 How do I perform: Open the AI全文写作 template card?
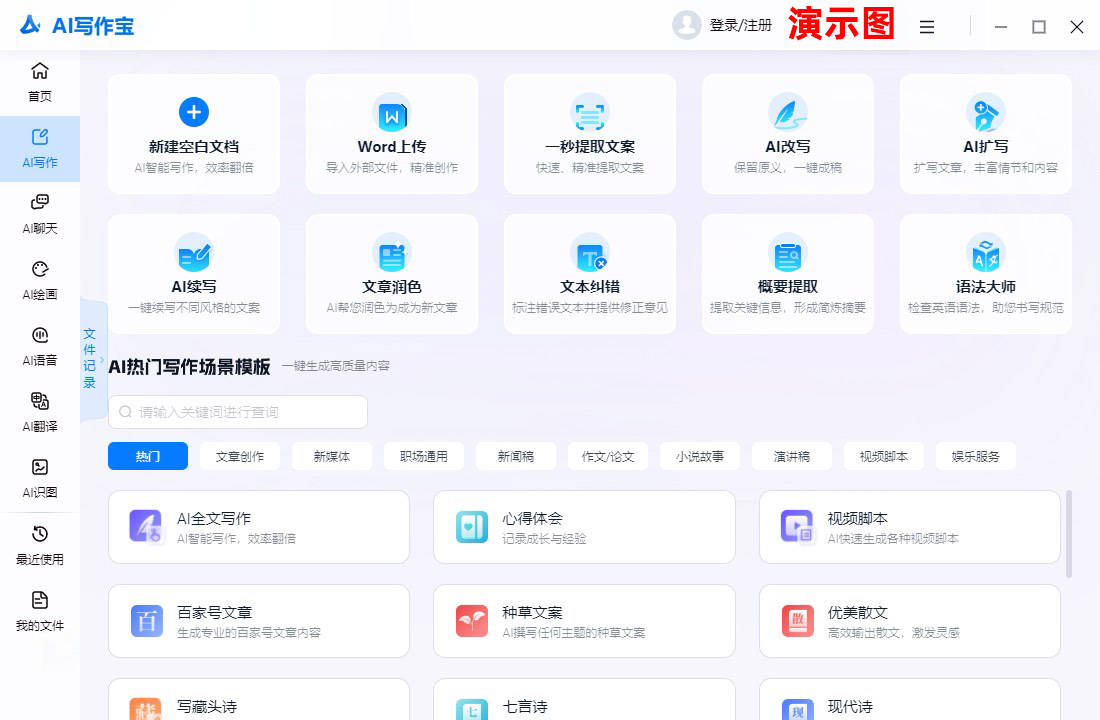click(259, 527)
